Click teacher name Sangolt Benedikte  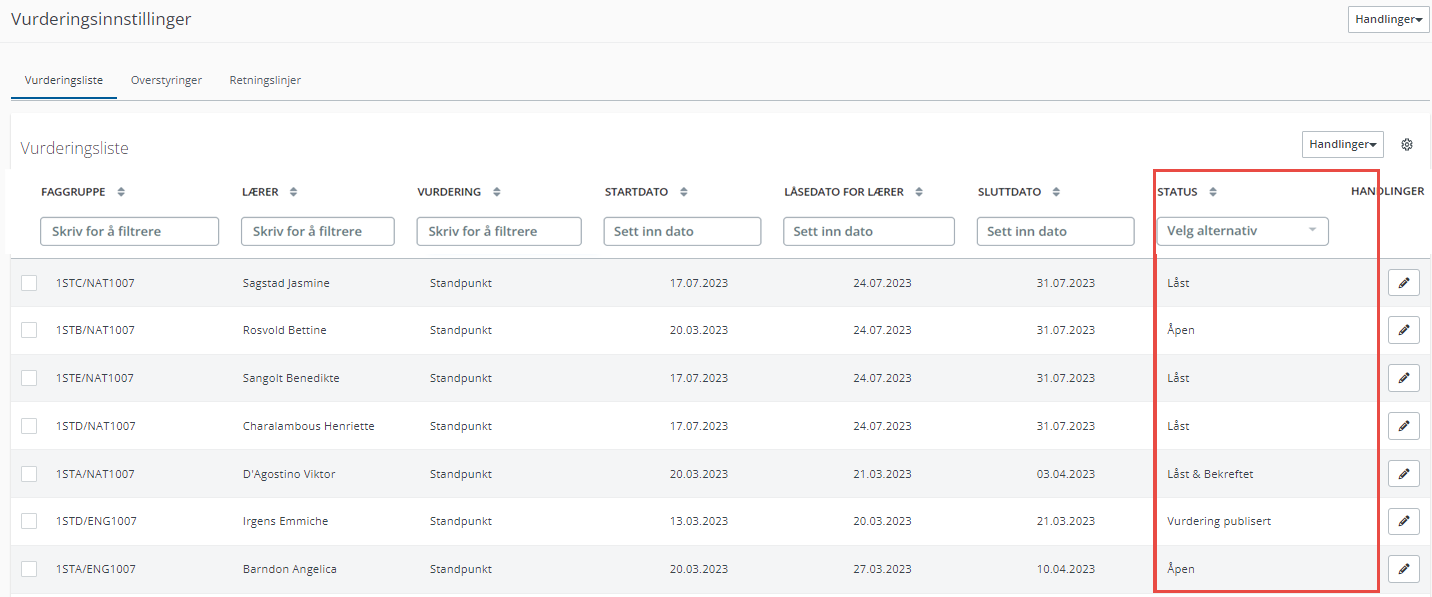tap(291, 378)
